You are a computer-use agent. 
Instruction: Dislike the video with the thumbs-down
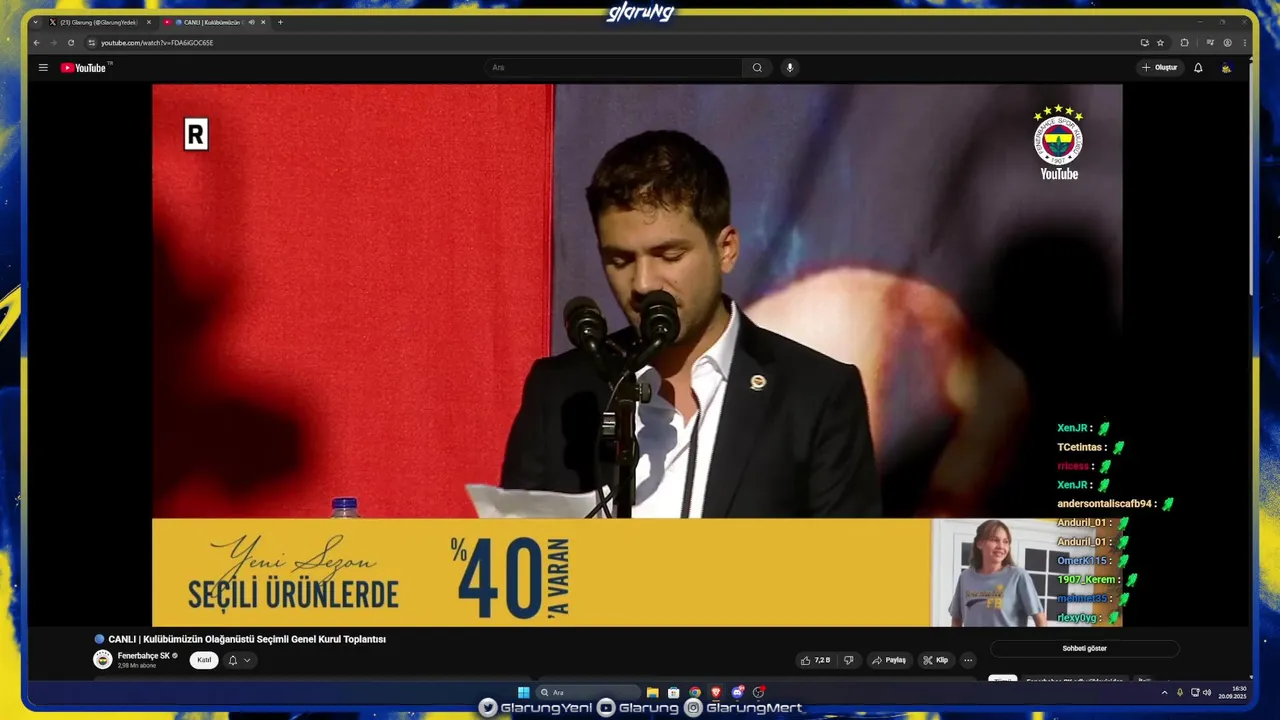[849, 660]
